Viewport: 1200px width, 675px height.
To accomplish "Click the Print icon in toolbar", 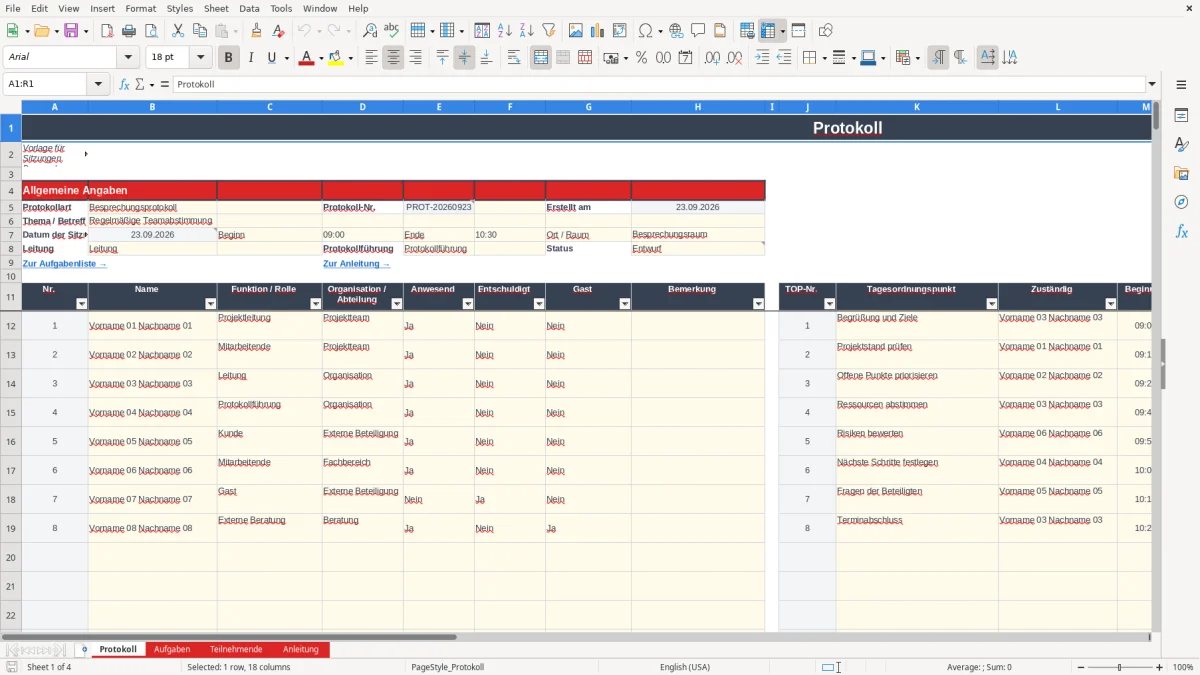I will [x=129, y=31].
